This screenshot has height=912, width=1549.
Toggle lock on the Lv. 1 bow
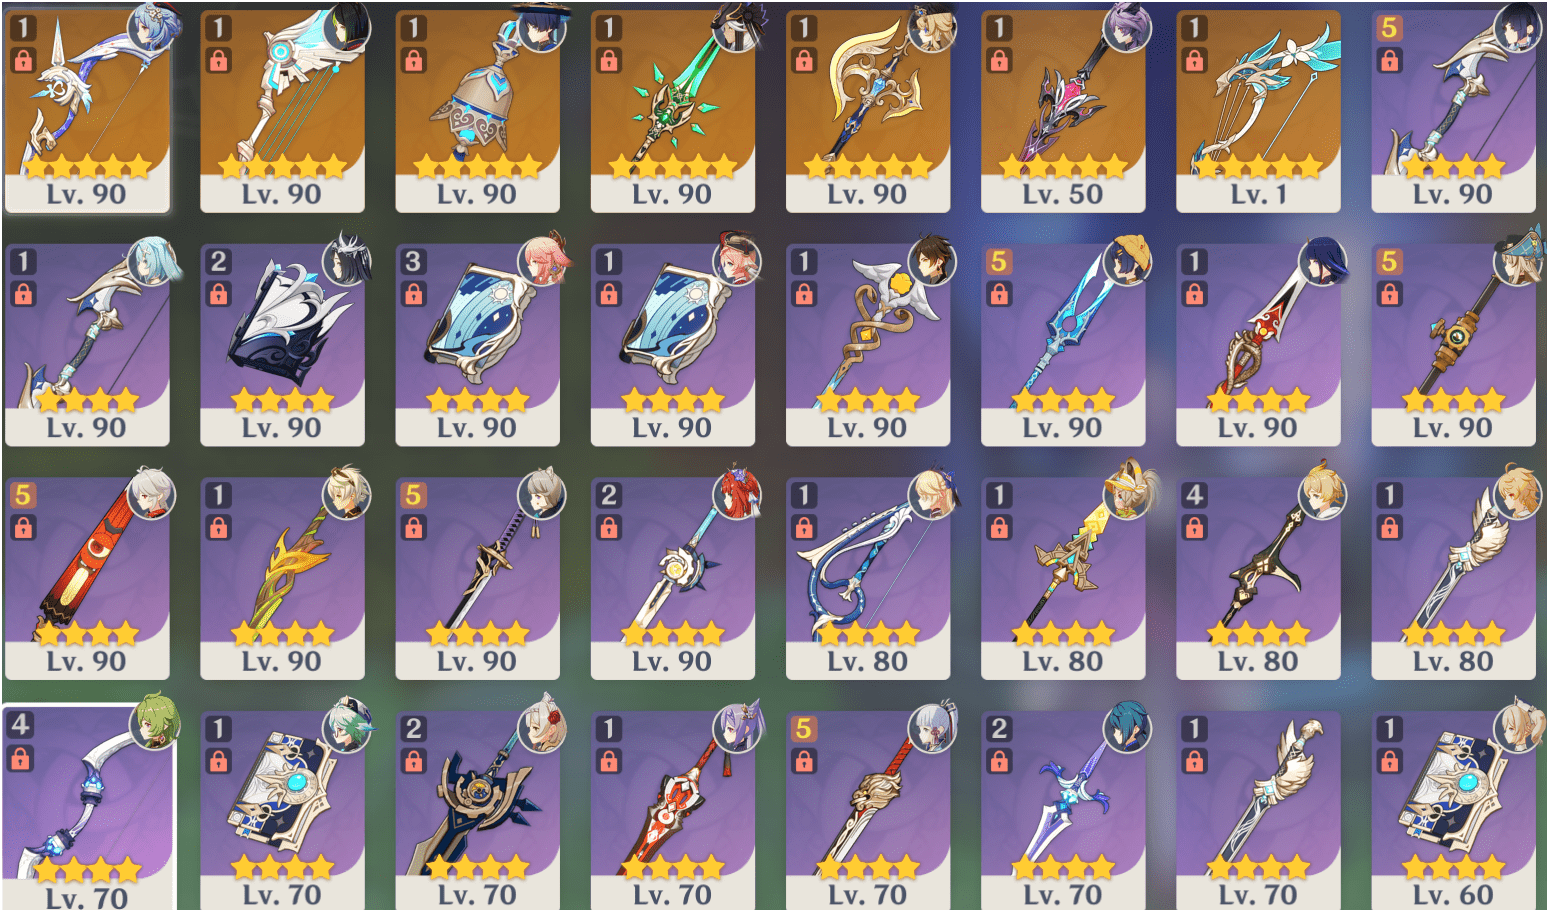(x=1194, y=61)
